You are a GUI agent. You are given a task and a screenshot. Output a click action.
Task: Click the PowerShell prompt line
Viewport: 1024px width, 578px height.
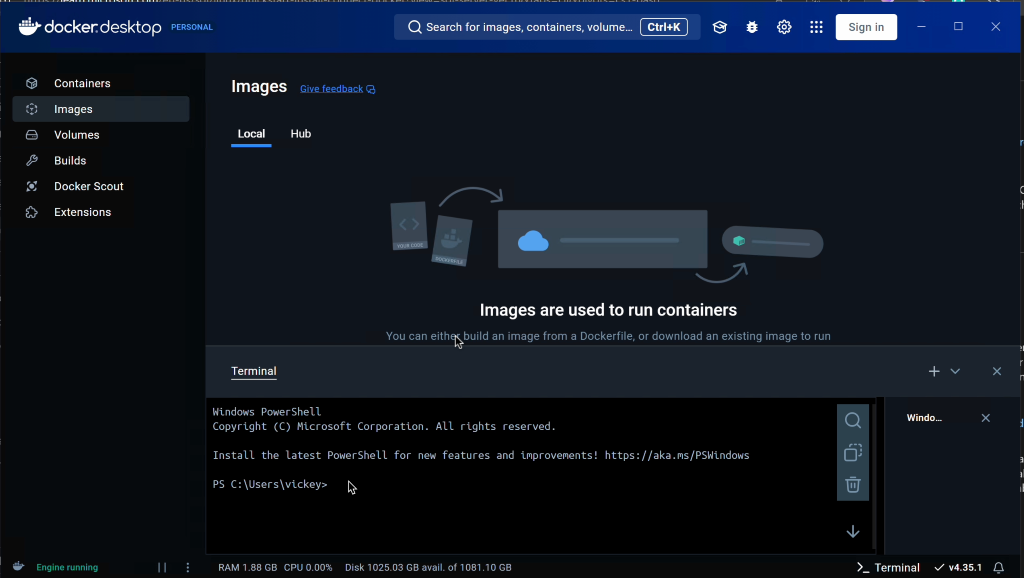click(x=270, y=485)
